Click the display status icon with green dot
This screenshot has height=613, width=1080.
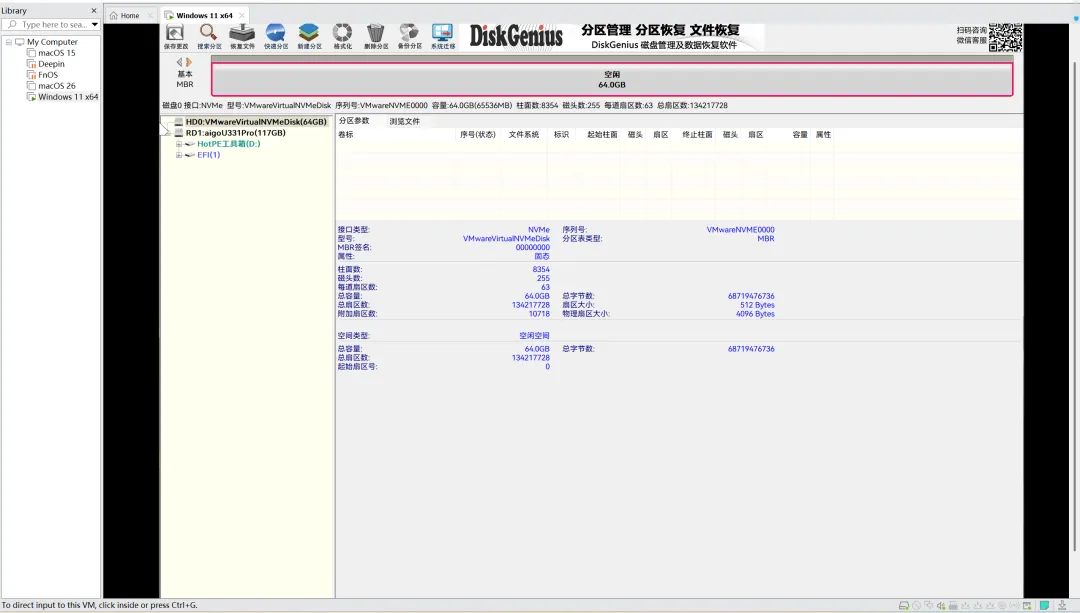pos(1027,605)
